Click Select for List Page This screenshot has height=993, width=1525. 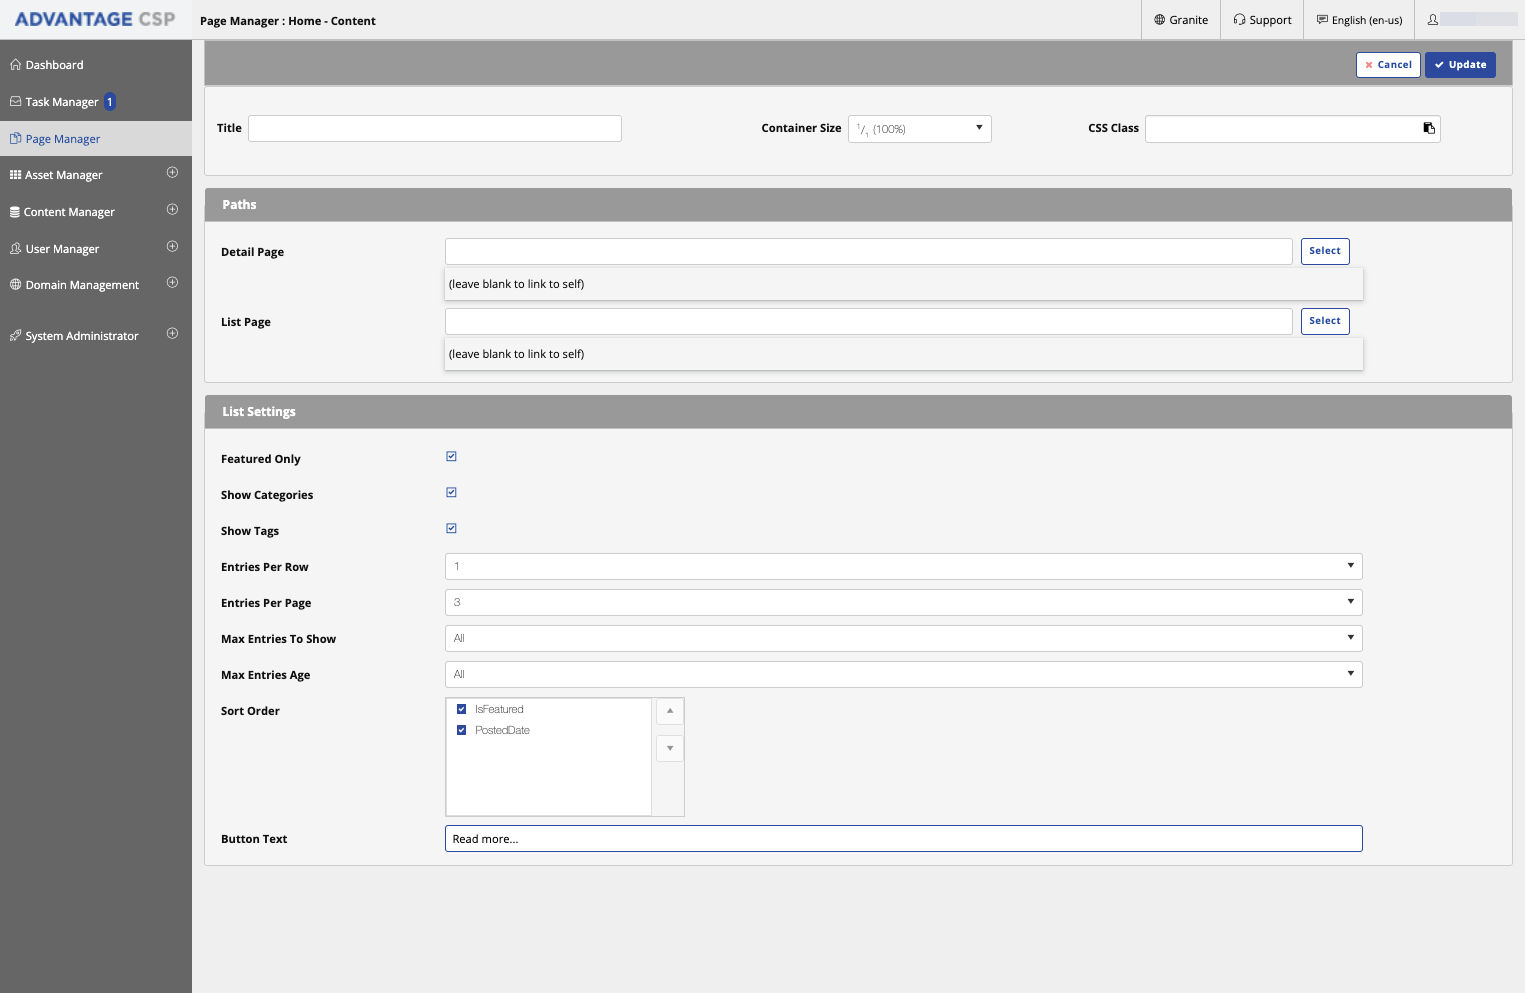(x=1325, y=321)
